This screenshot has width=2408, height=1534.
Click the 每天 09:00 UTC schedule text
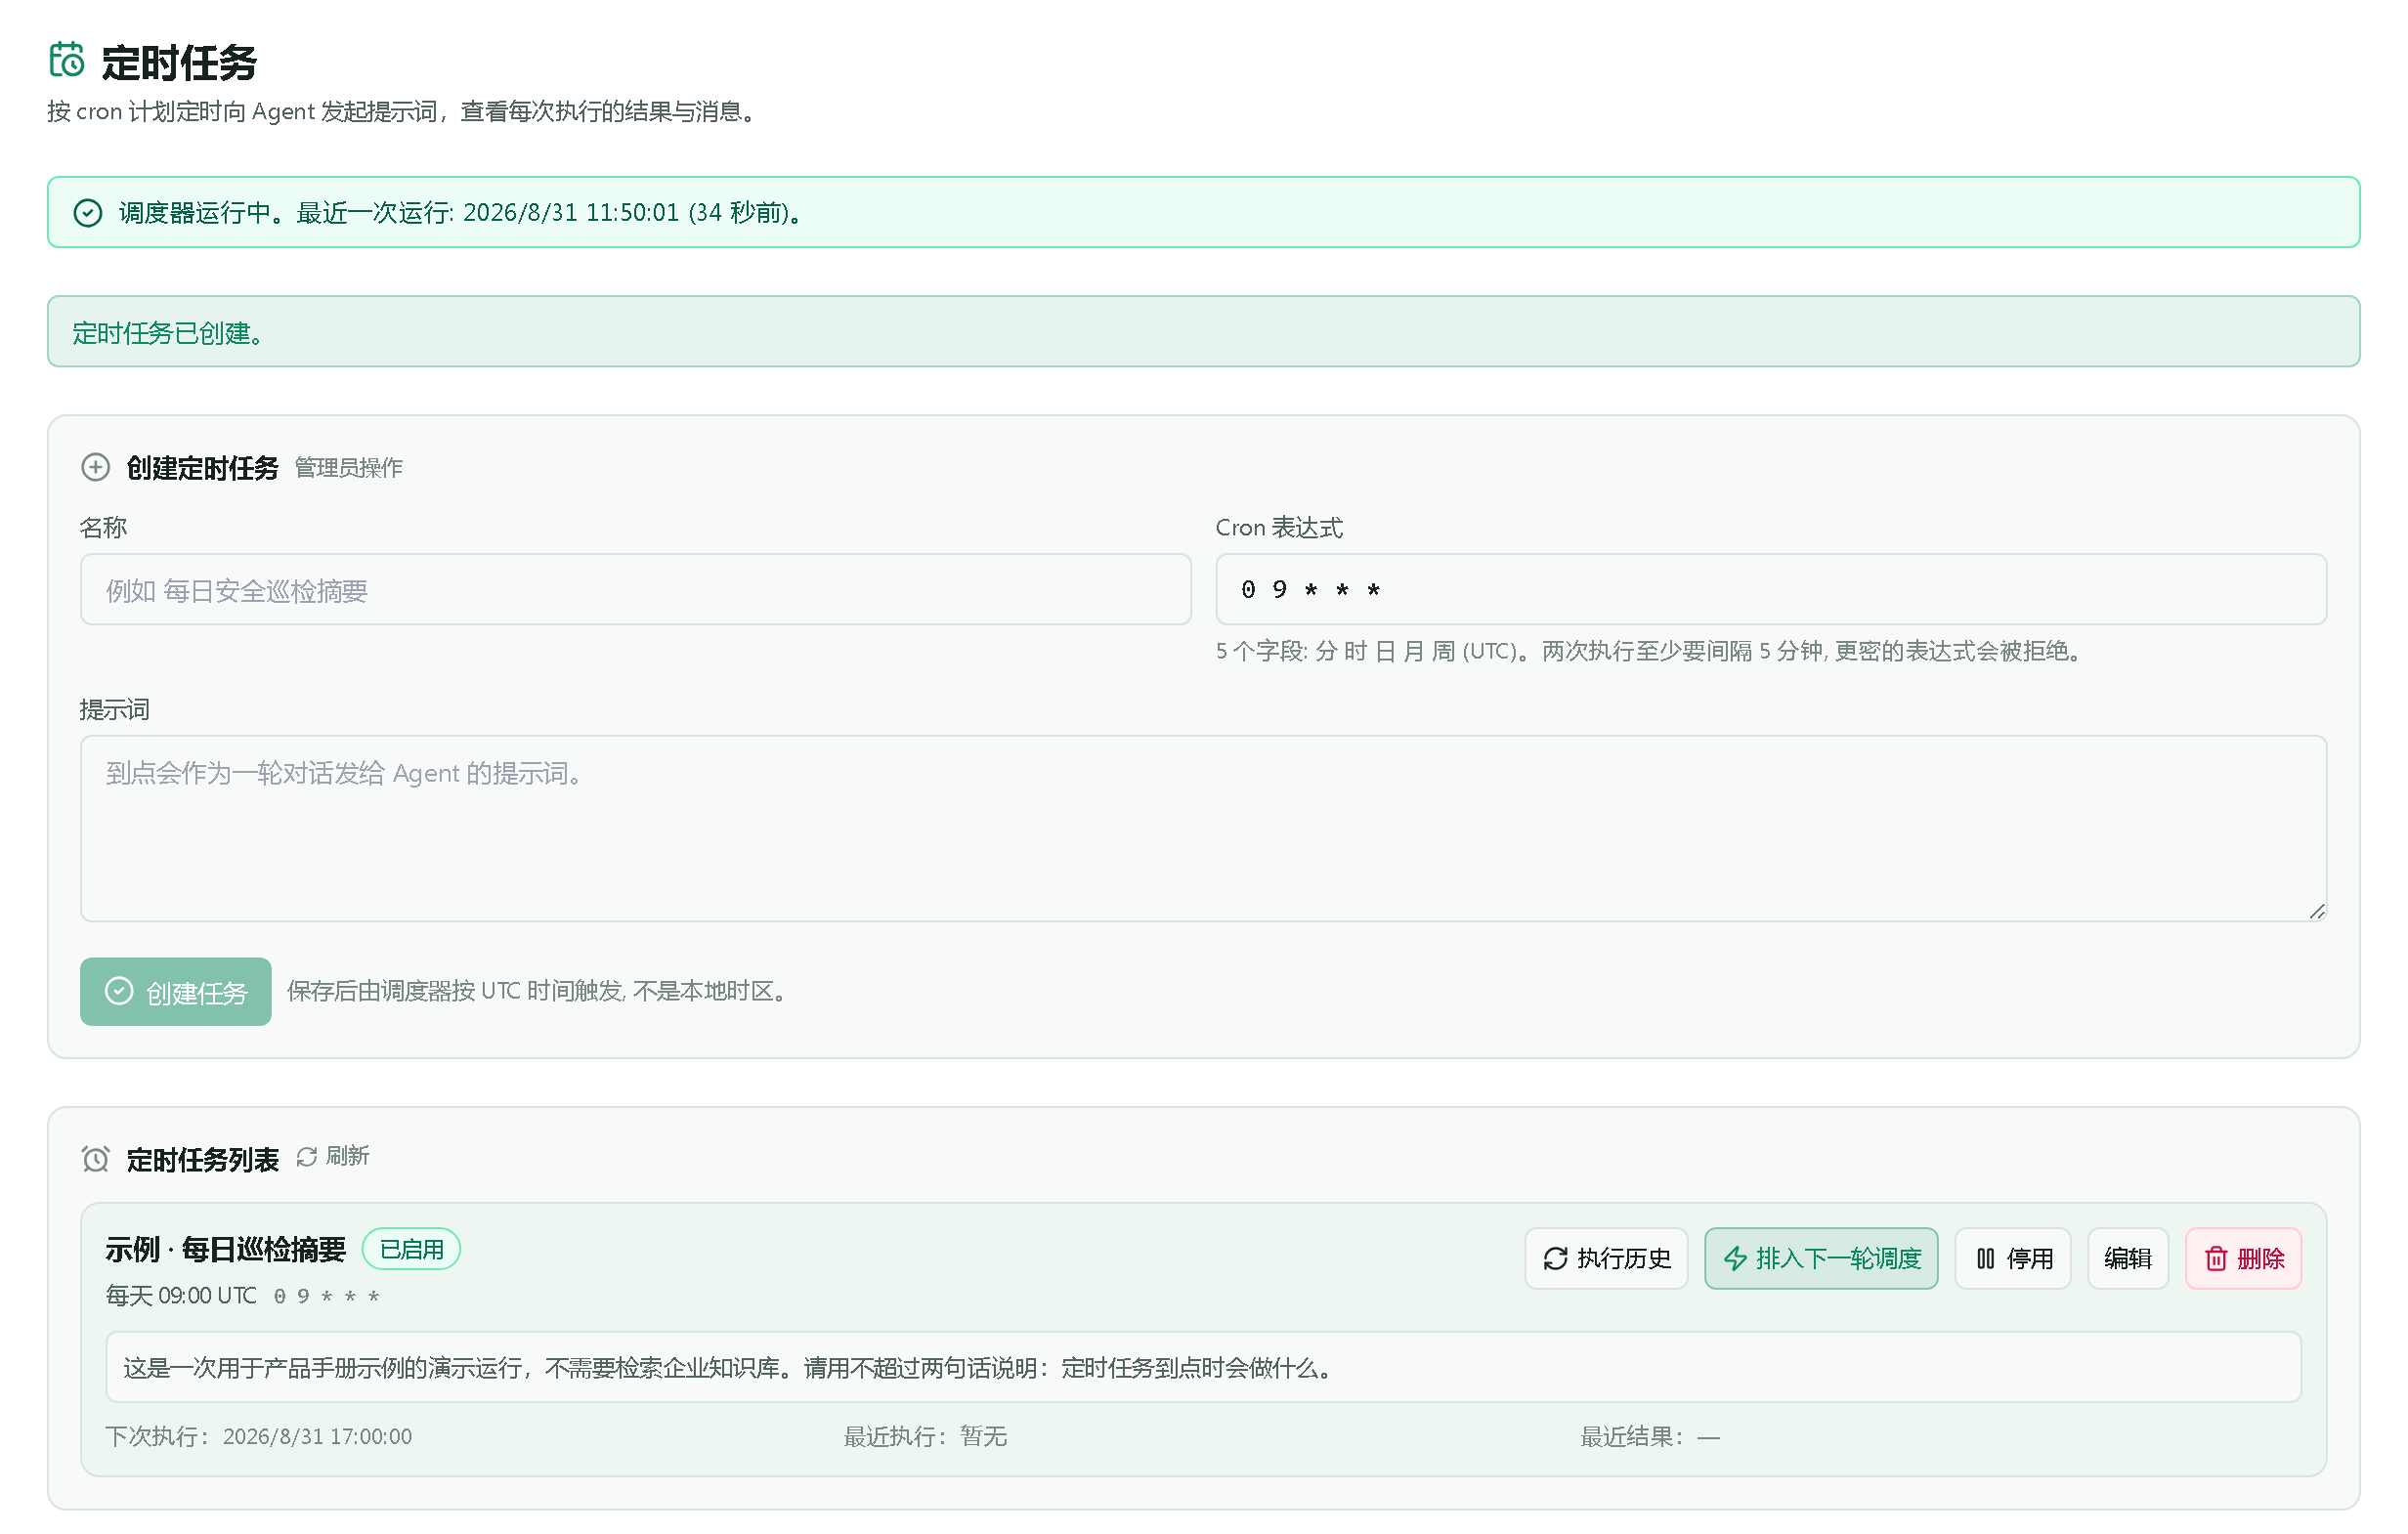tap(181, 1296)
